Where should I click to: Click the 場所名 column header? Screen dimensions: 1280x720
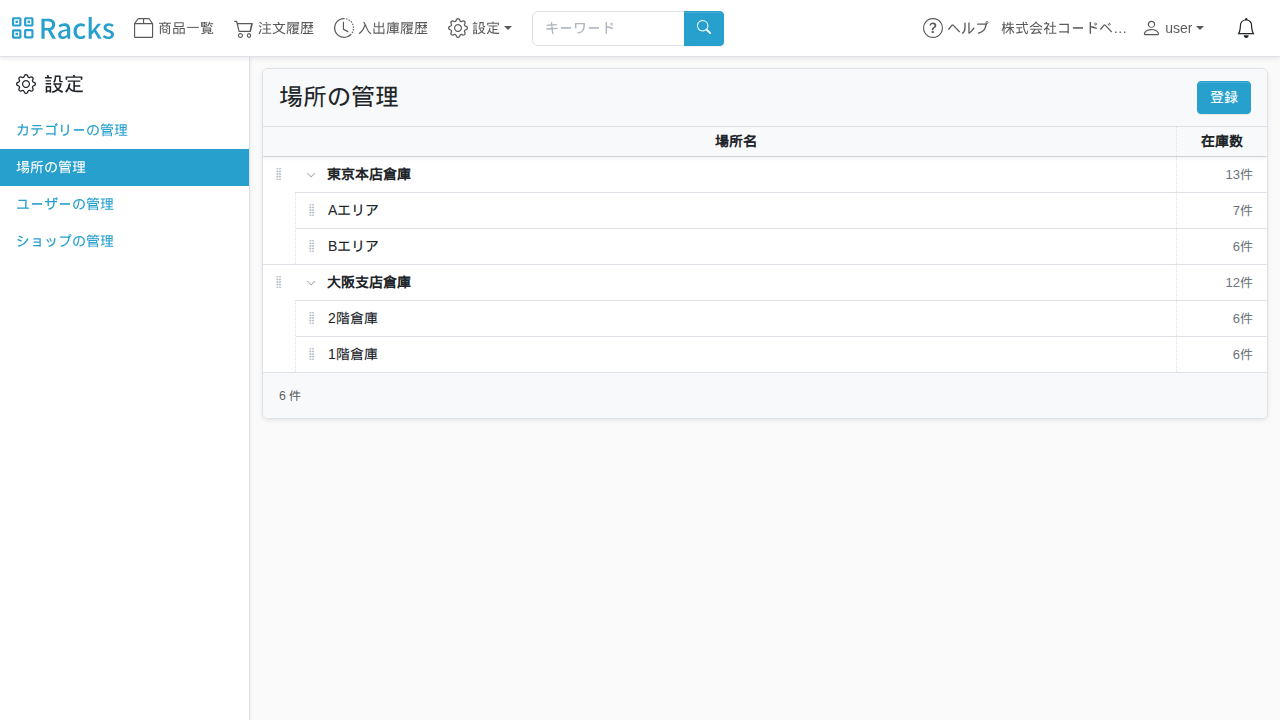click(736, 142)
